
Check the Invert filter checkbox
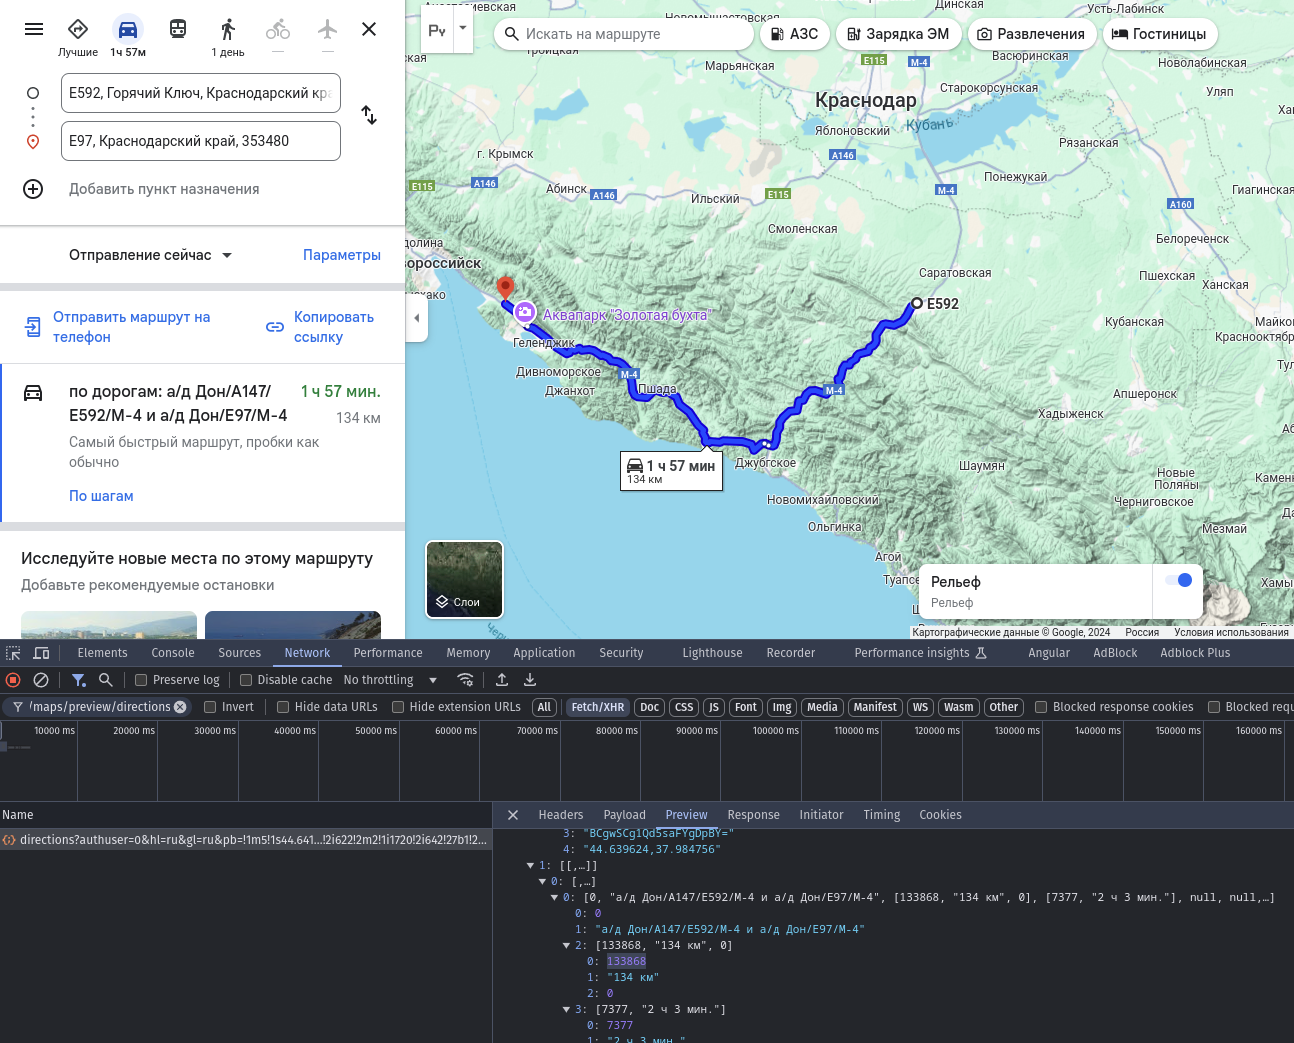(210, 707)
